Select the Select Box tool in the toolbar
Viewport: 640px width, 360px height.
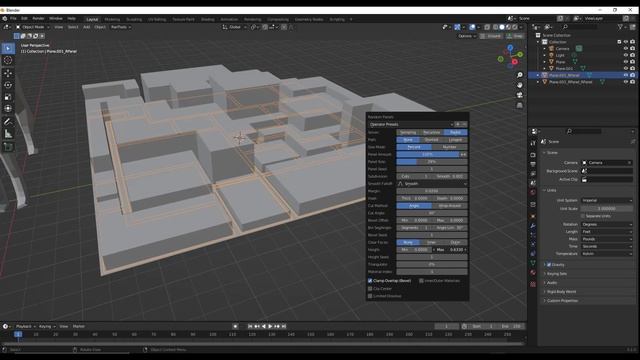tap(8, 49)
